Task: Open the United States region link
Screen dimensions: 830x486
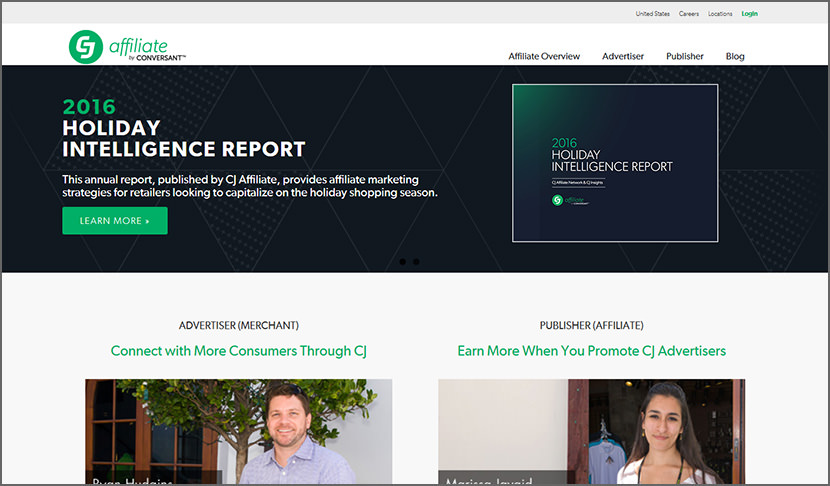Action: point(652,14)
